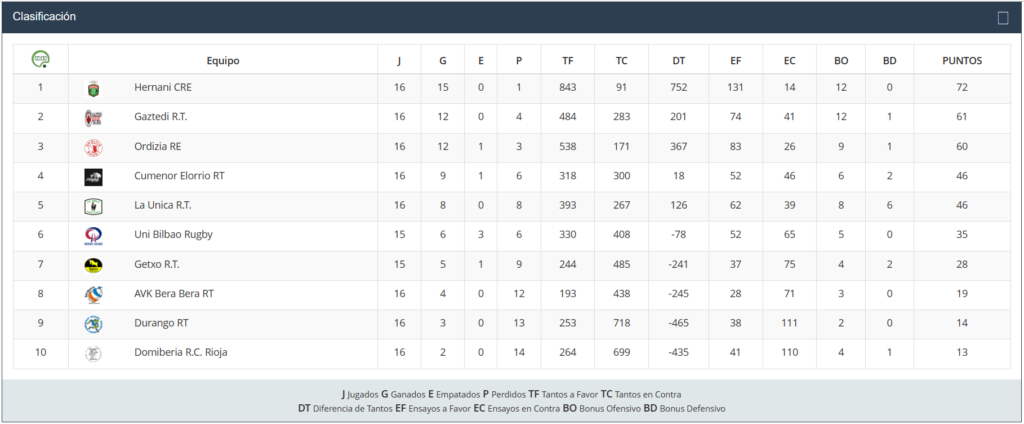Click the Cumenor Elorrio RT black logo

coord(93,177)
